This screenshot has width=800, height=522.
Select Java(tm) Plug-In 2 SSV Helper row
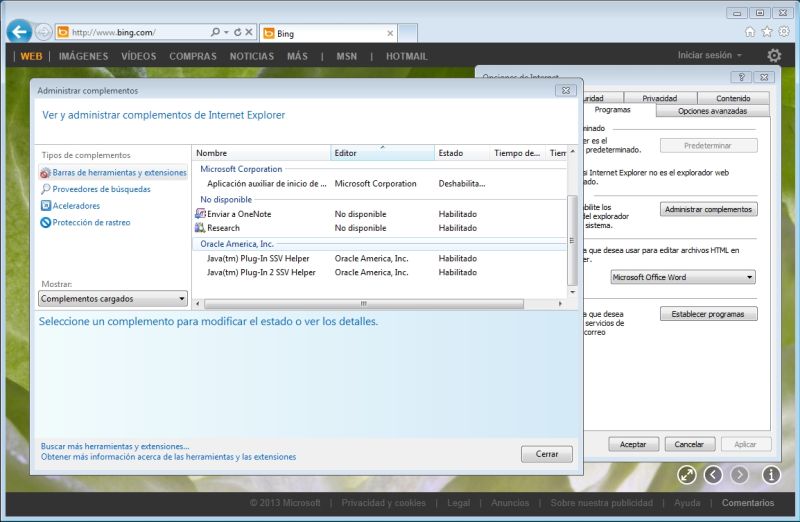[x=380, y=272]
